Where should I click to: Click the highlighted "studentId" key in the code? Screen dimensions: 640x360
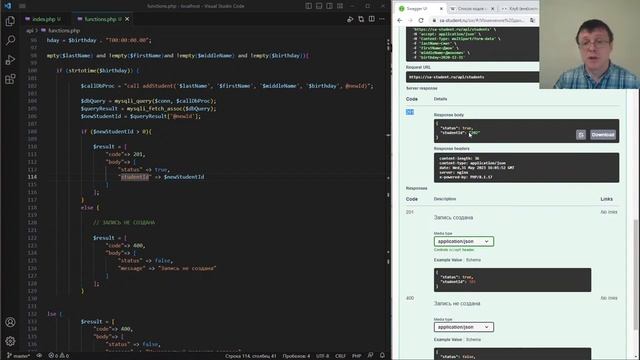click(x=135, y=177)
